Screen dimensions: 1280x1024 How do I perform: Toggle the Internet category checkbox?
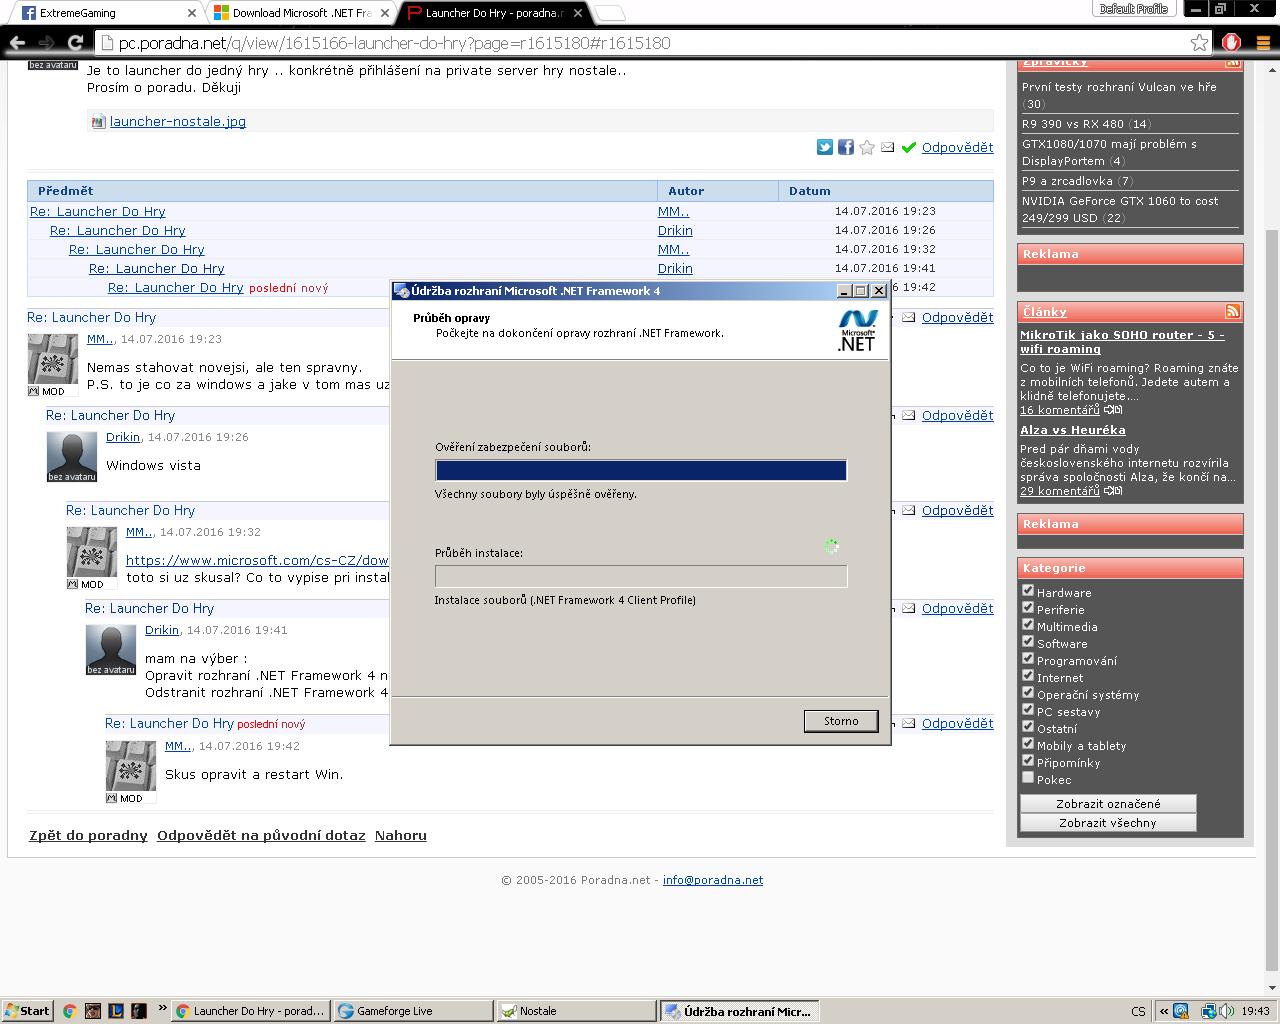1028,676
